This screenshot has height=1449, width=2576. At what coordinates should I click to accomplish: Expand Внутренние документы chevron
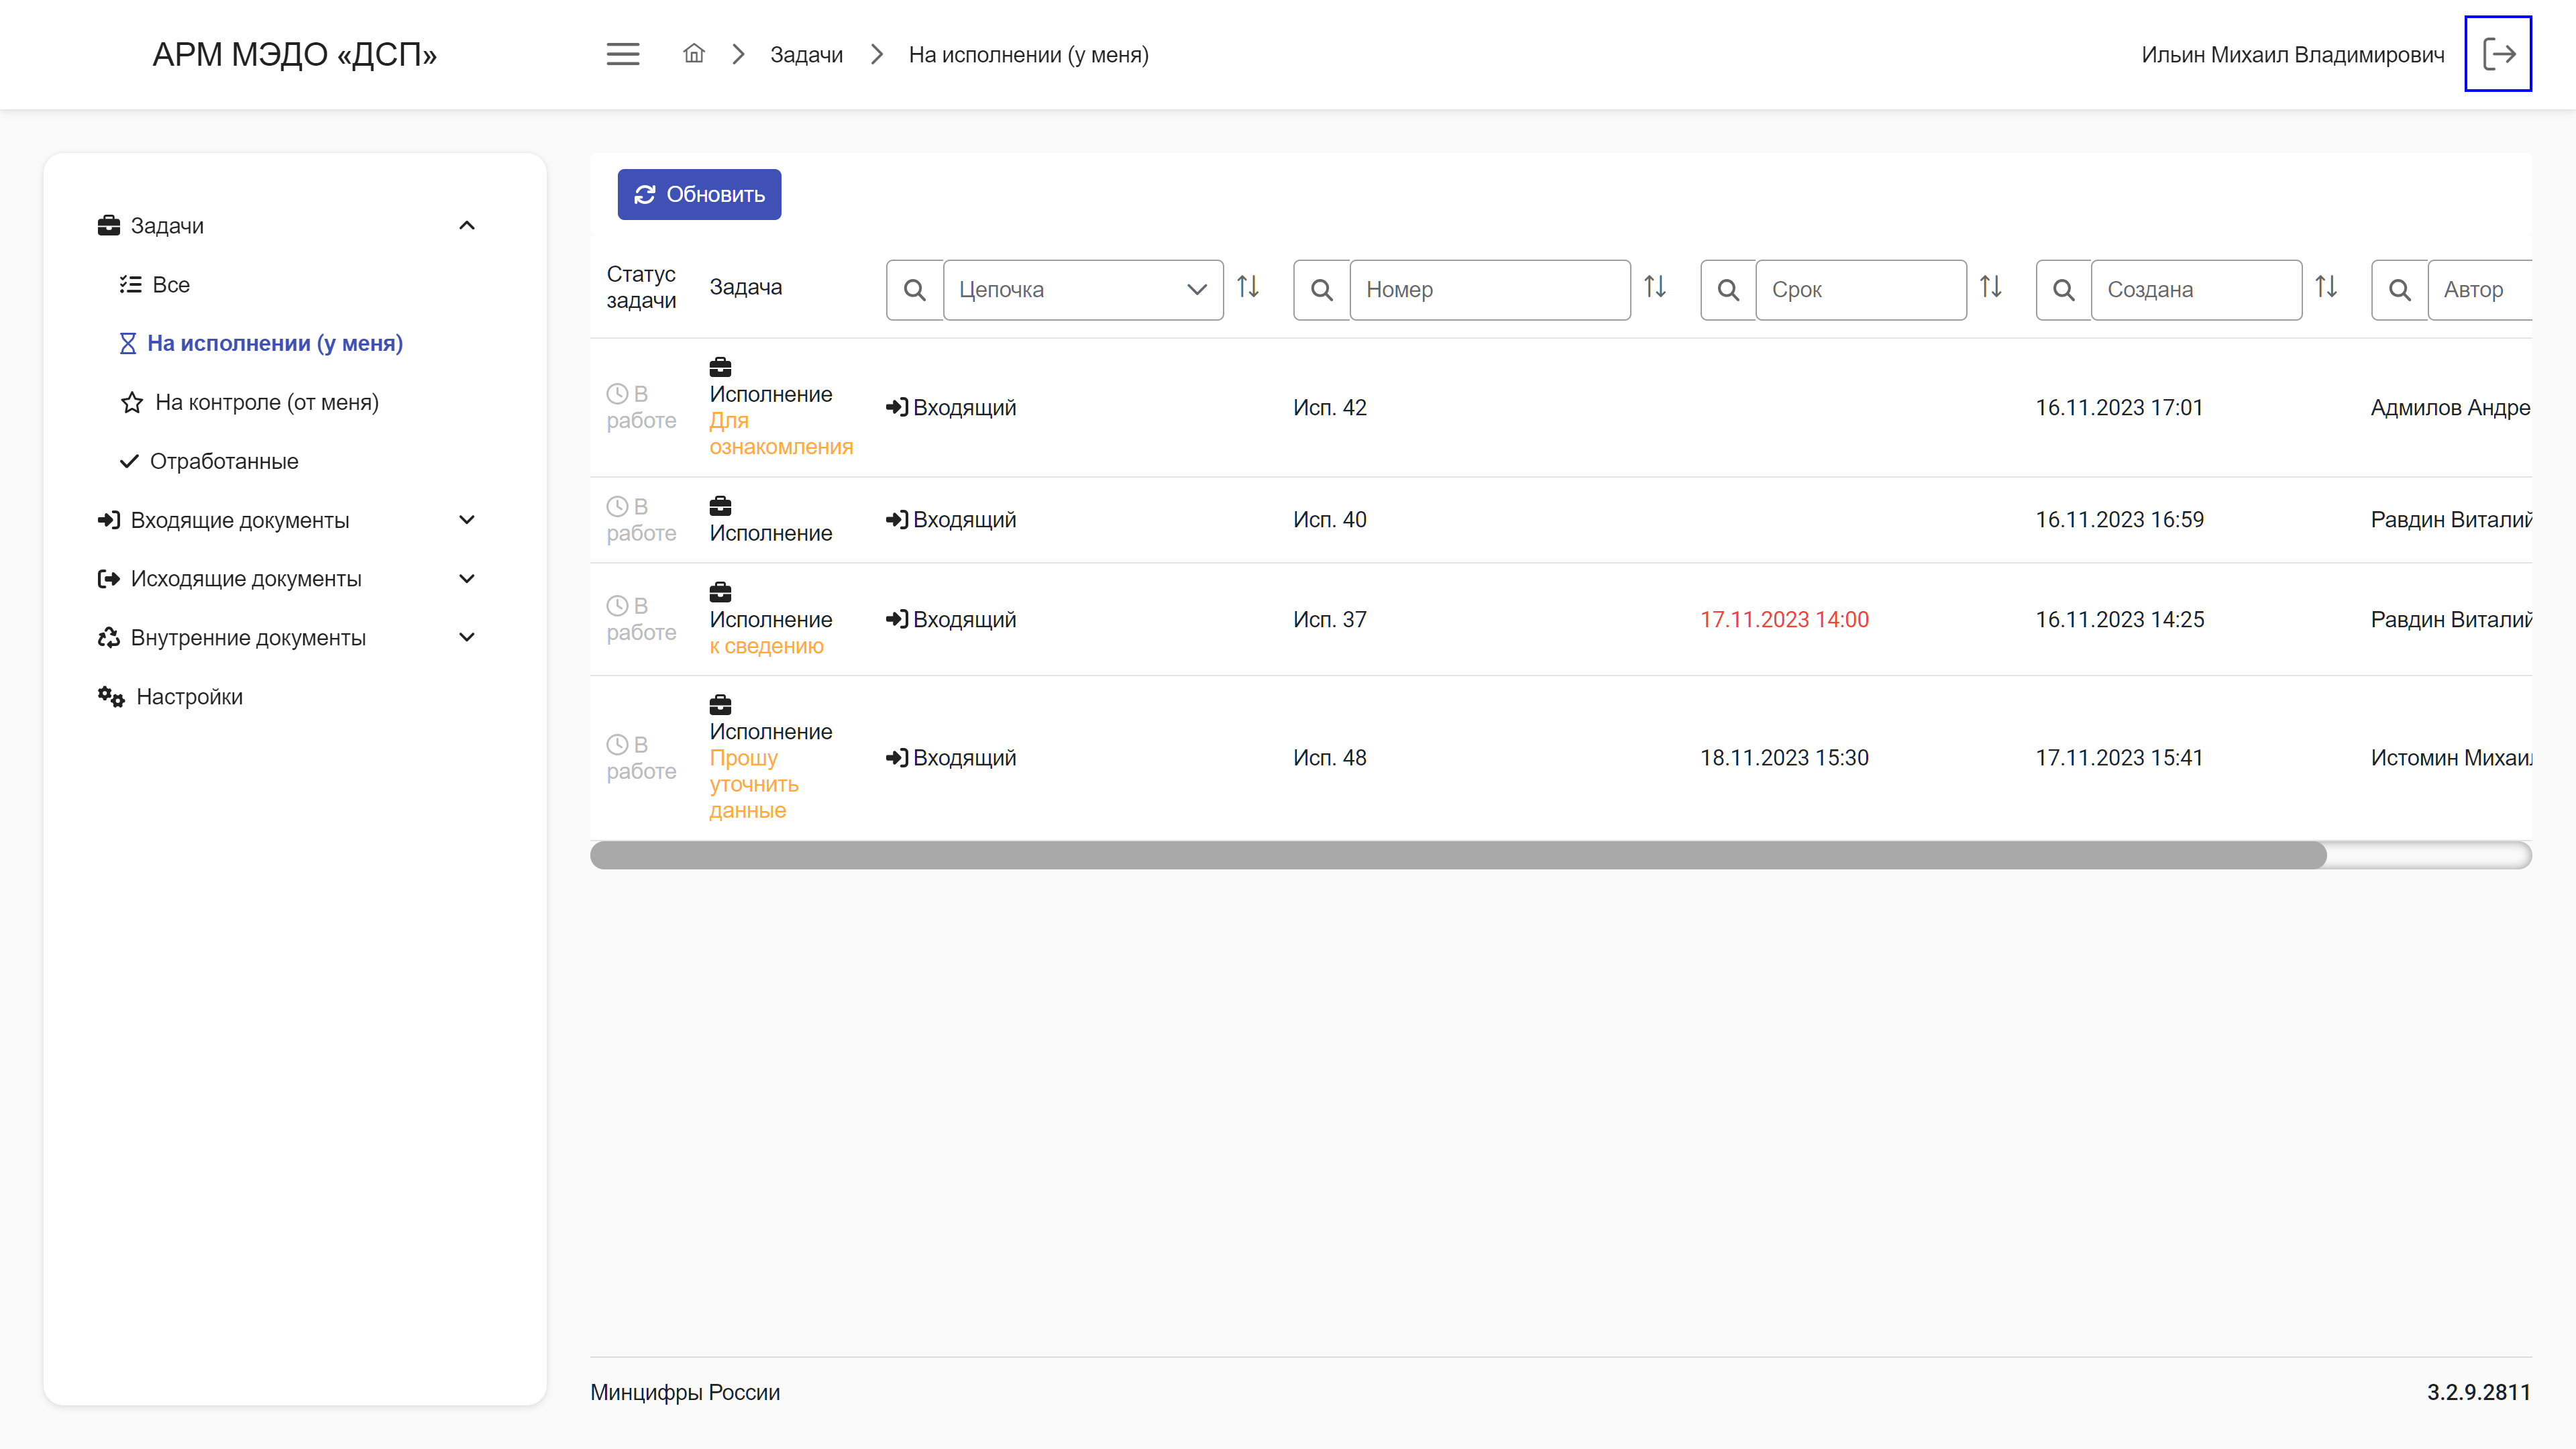point(467,637)
